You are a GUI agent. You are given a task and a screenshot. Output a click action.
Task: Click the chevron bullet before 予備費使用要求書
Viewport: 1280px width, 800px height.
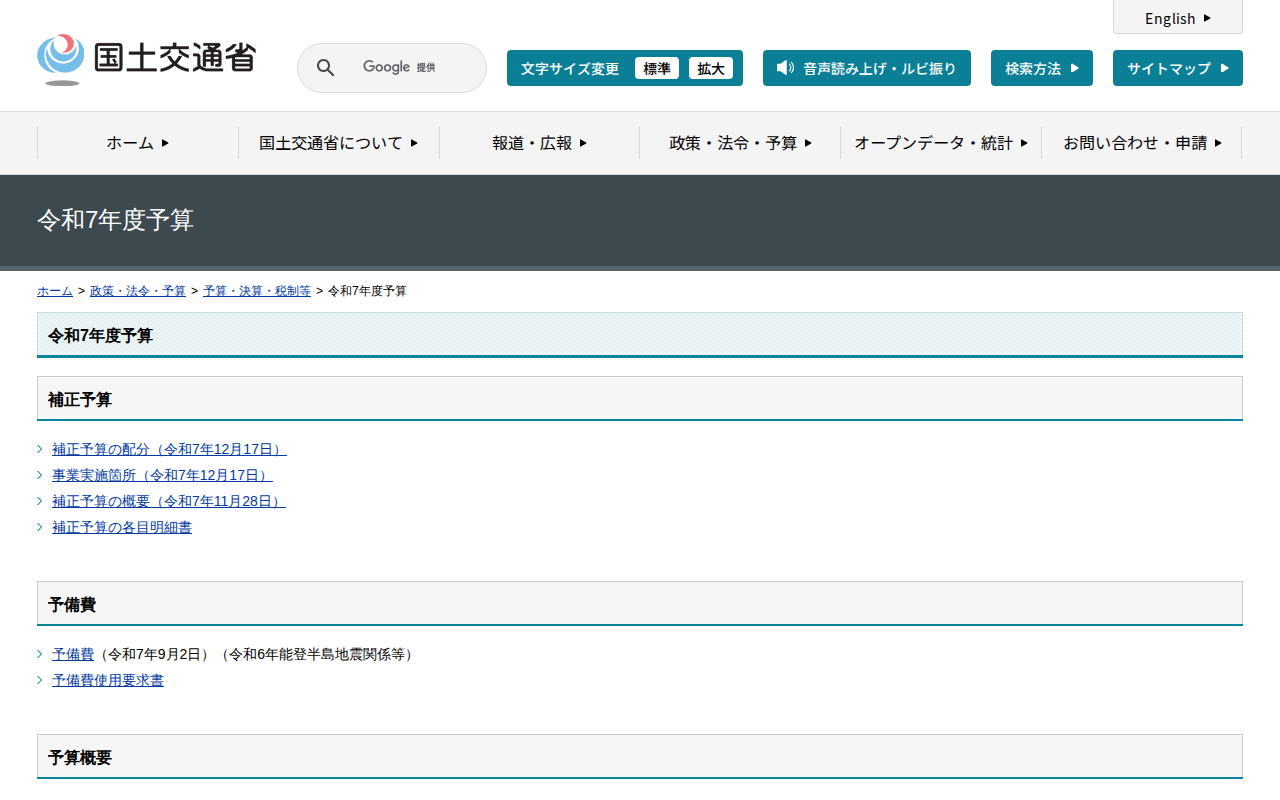(40, 680)
